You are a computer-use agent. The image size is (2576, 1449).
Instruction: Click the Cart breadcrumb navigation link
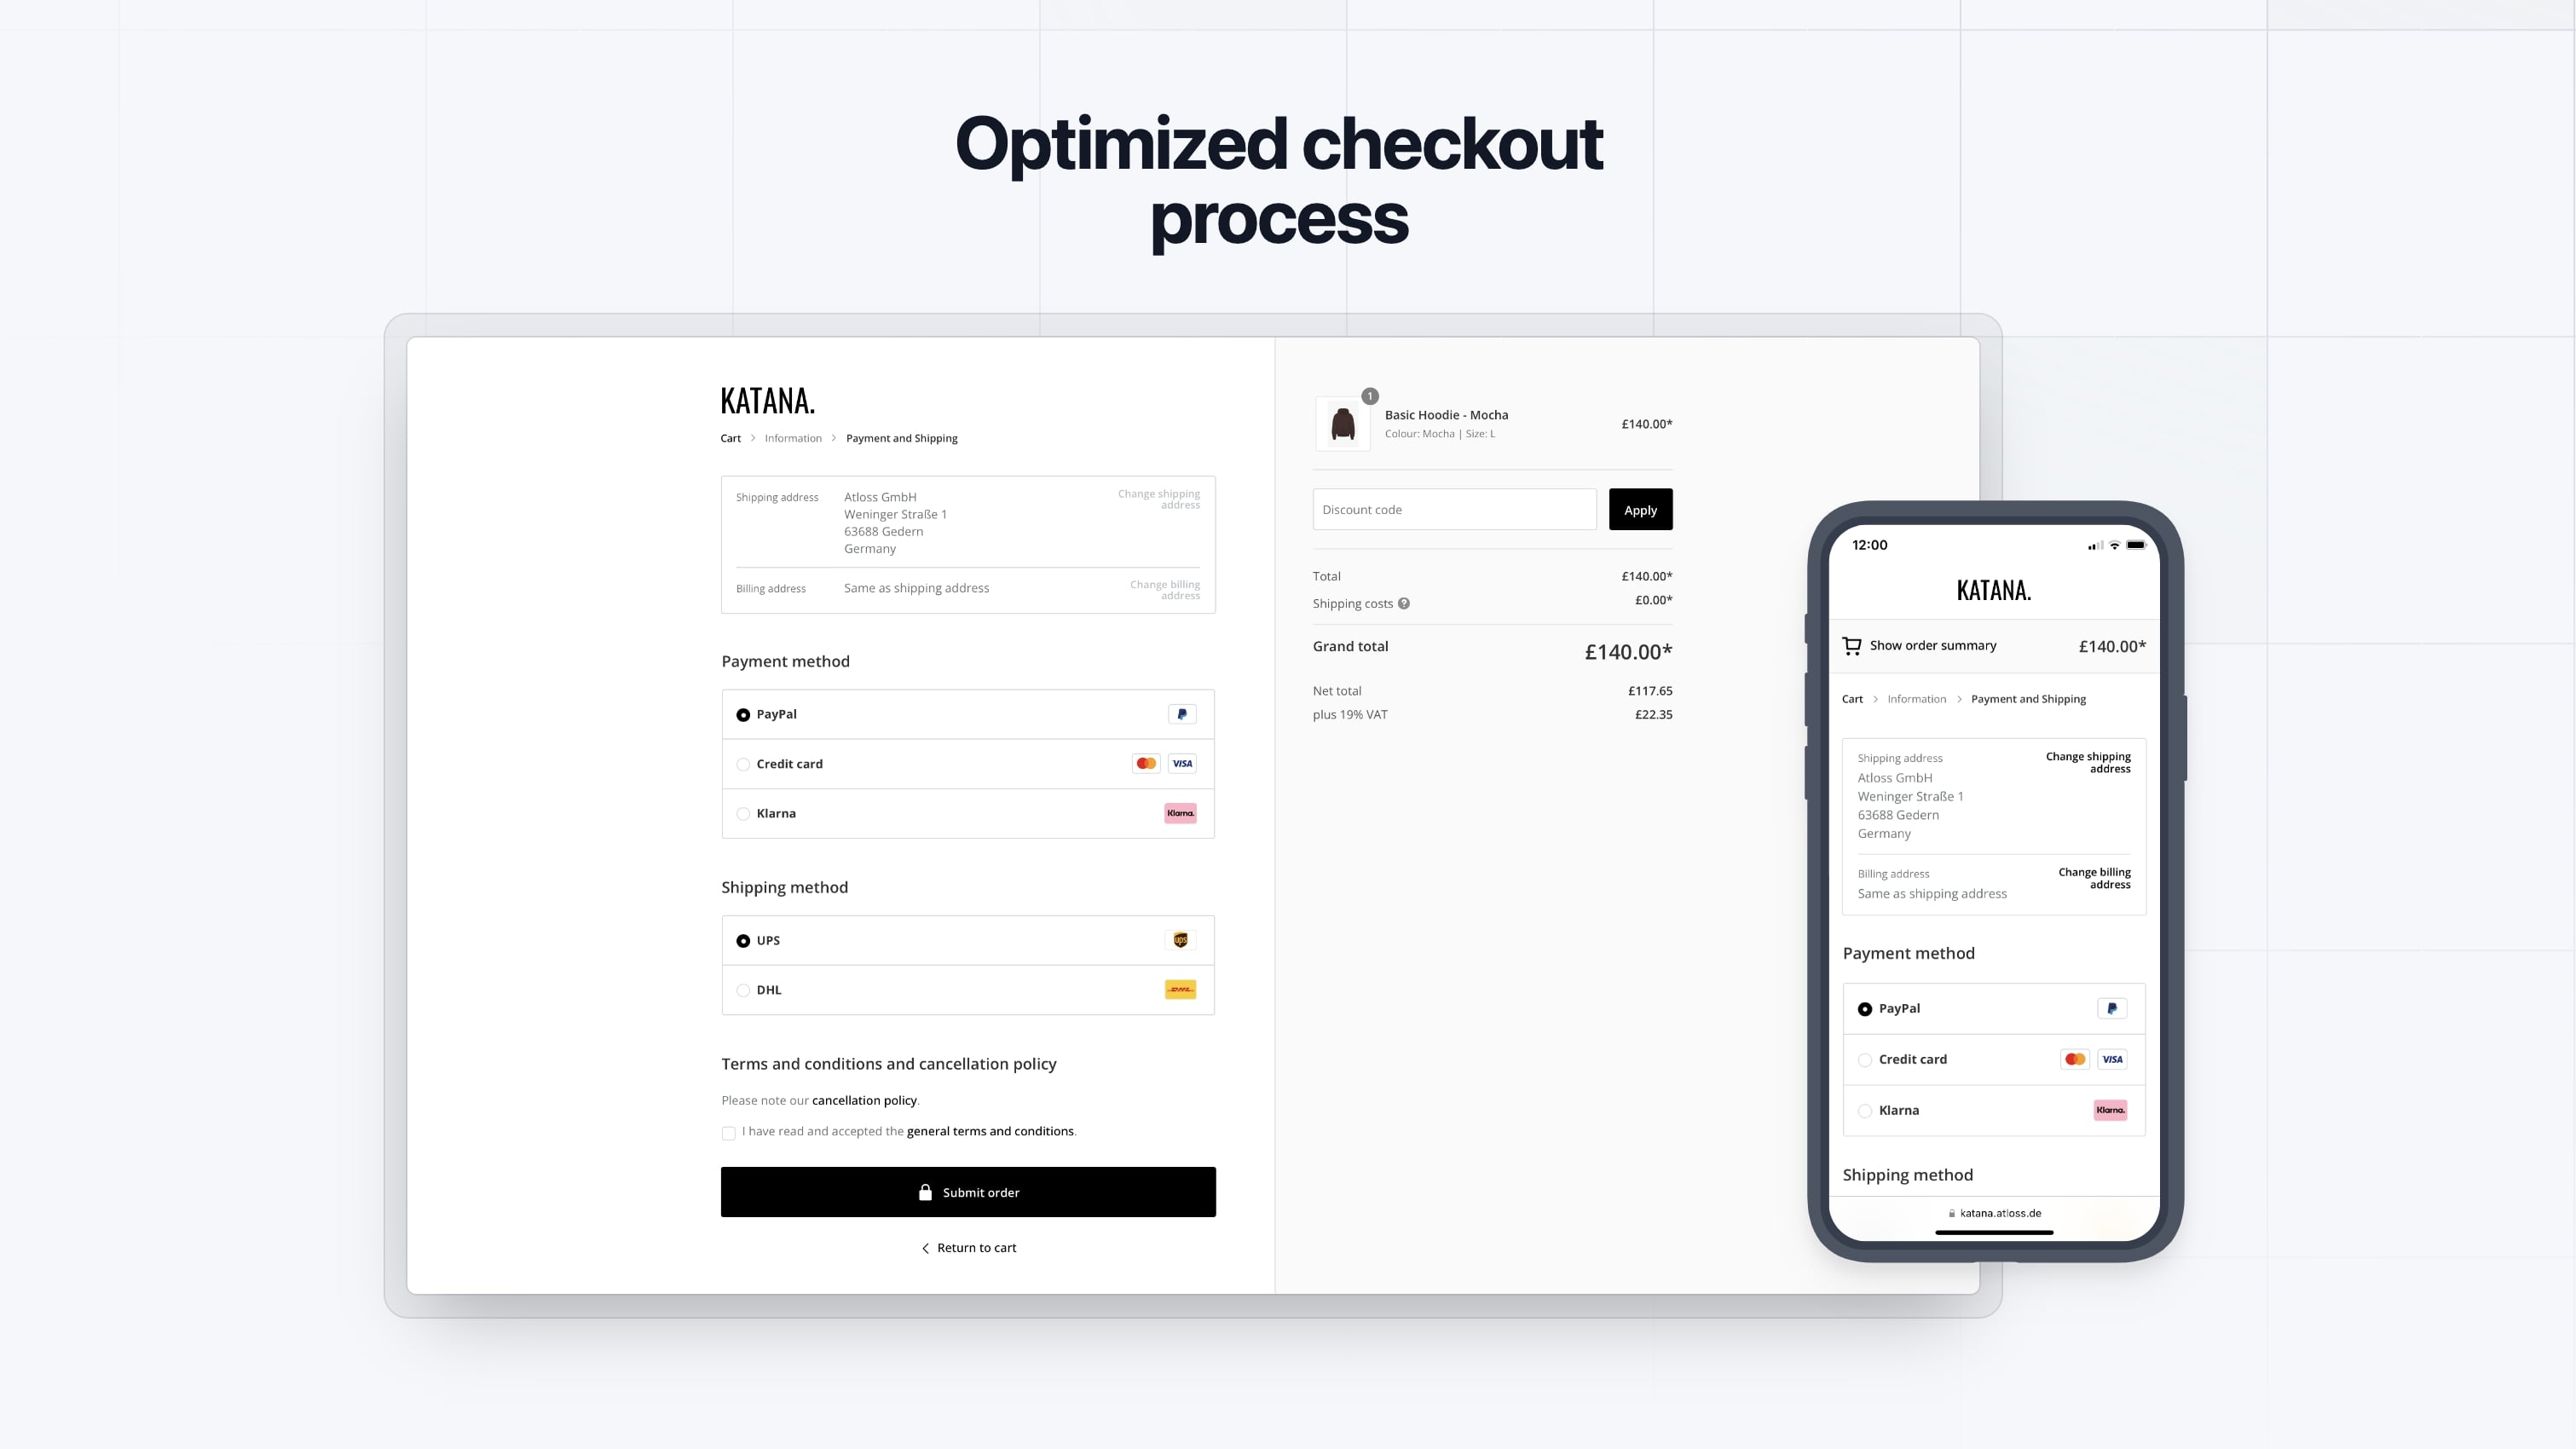click(731, 439)
